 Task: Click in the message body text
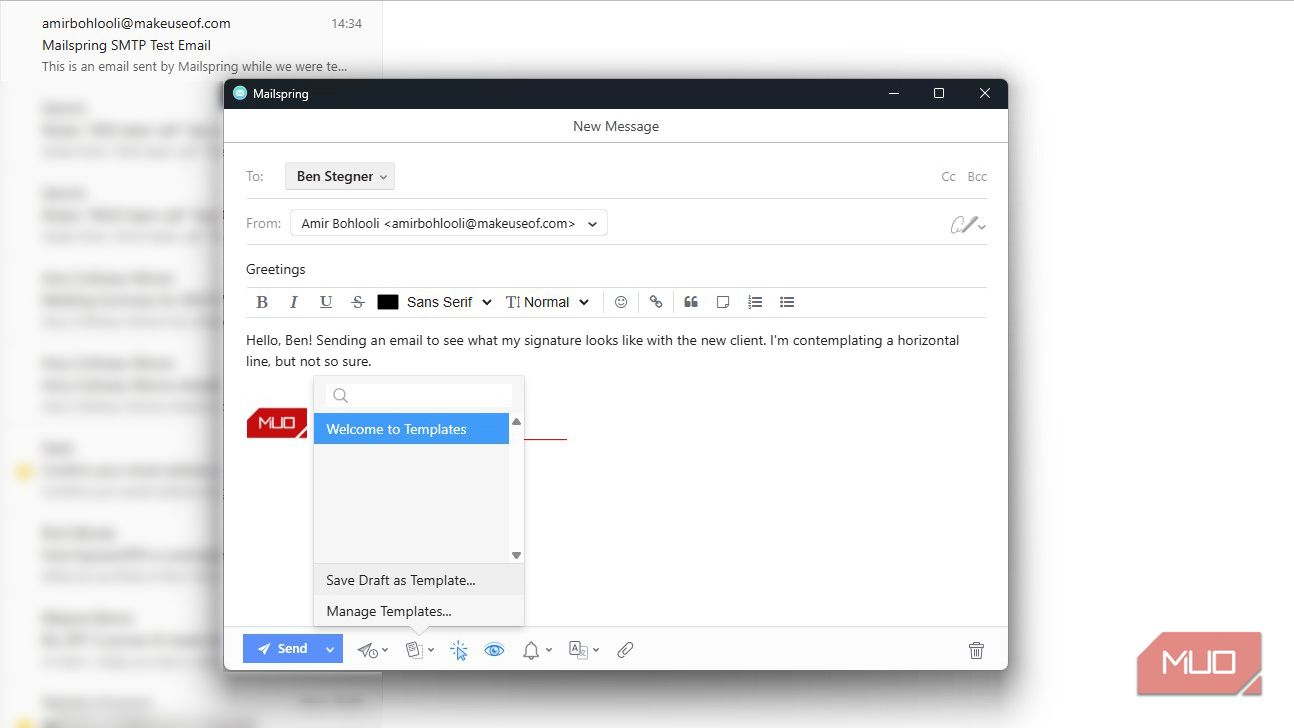pos(603,351)
